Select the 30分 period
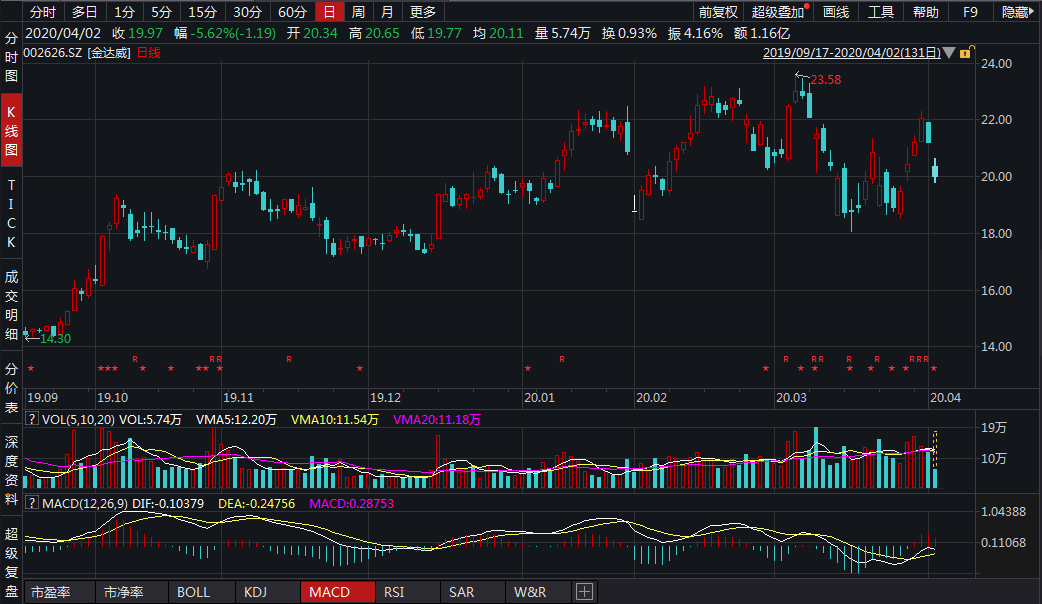This screenshot has width=1042, height=604. pos(247,12)
